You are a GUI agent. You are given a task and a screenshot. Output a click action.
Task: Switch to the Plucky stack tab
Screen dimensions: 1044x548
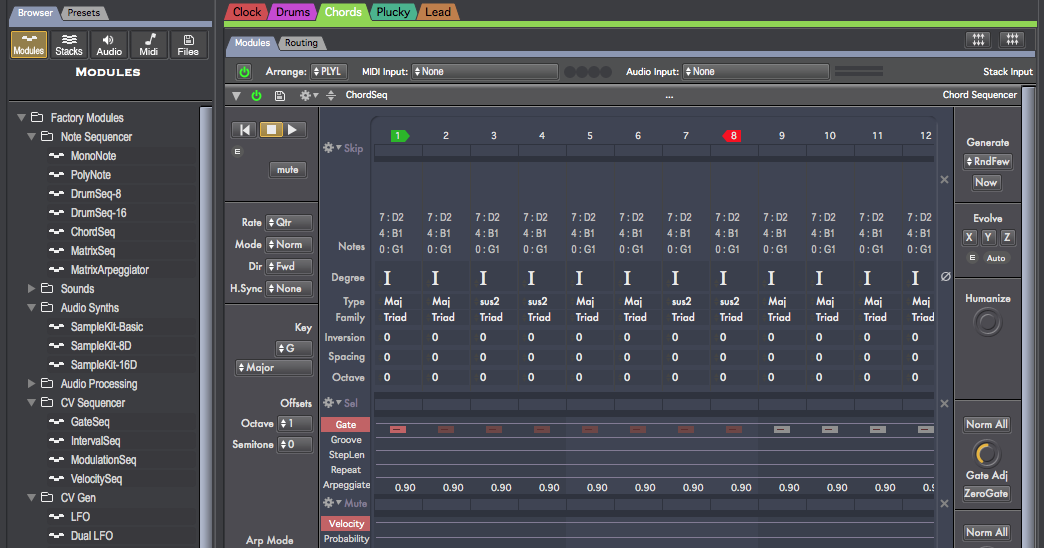click(x=393, y=12)
